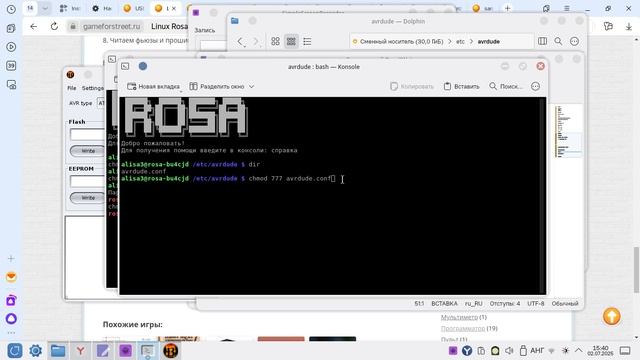Click UTF-8 encoding in editor status bar
The width and height of the screenshot is (640, 360).
click(536, 304)
